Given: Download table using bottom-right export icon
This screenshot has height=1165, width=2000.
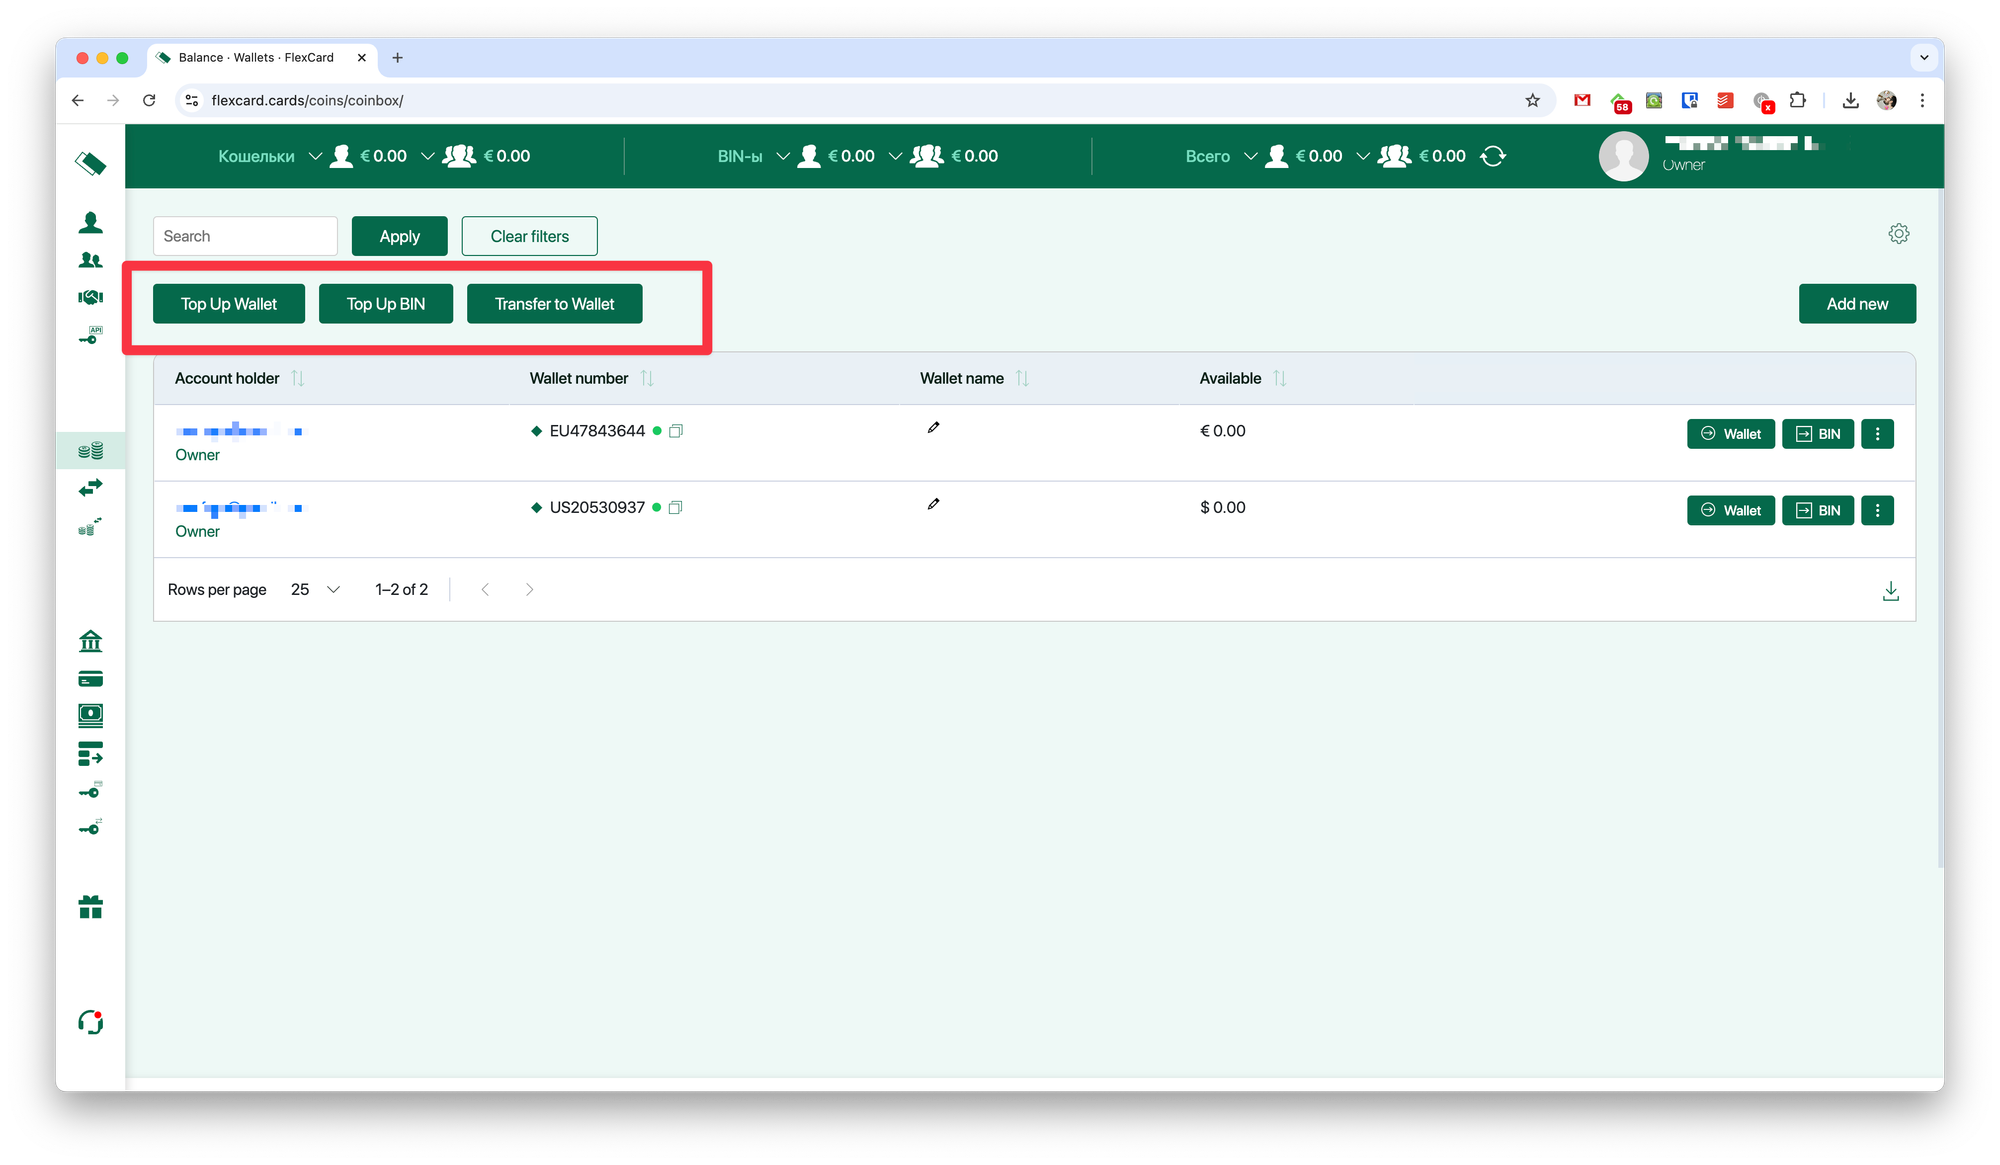Looking at the screenshot, I should [1890, 591].
